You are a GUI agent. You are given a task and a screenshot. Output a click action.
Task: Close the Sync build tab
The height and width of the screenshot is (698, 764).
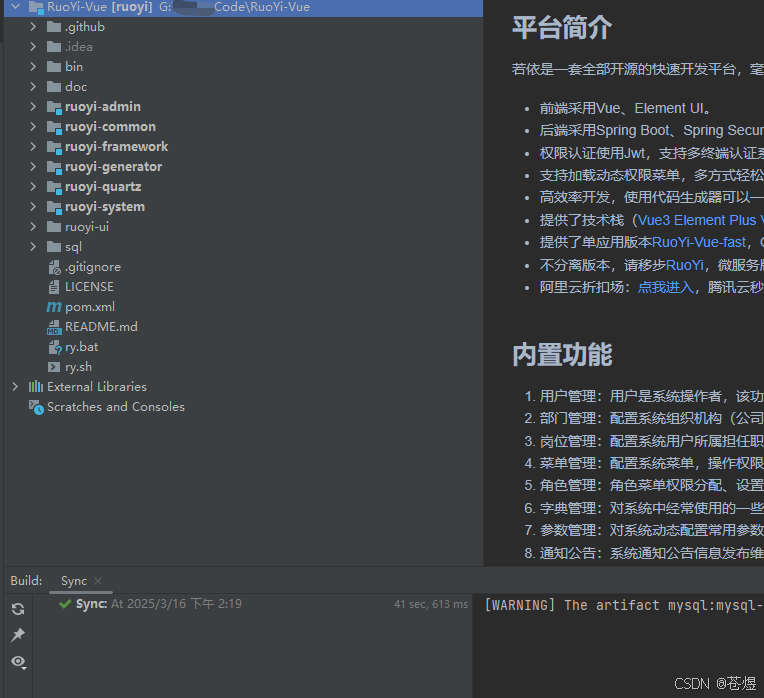[x=98, y=581]
